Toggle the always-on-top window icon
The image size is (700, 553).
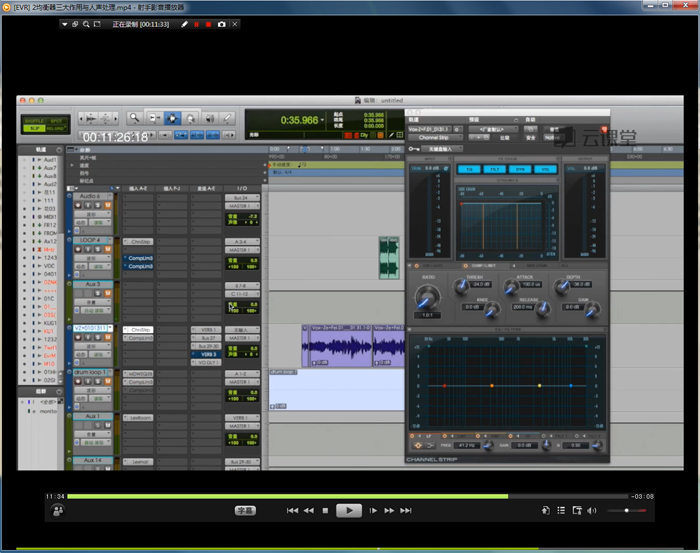[x=577, y=510]
